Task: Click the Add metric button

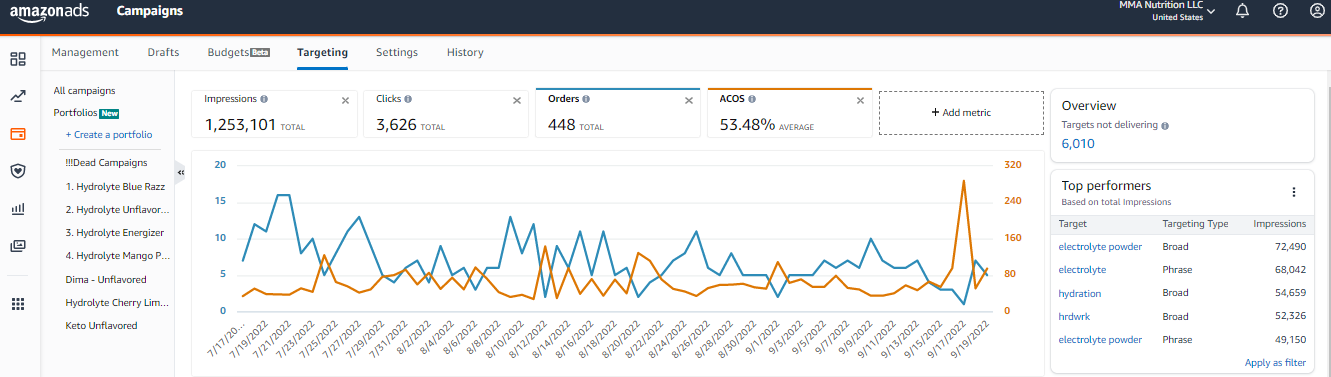Action: [x=961, y=113]
